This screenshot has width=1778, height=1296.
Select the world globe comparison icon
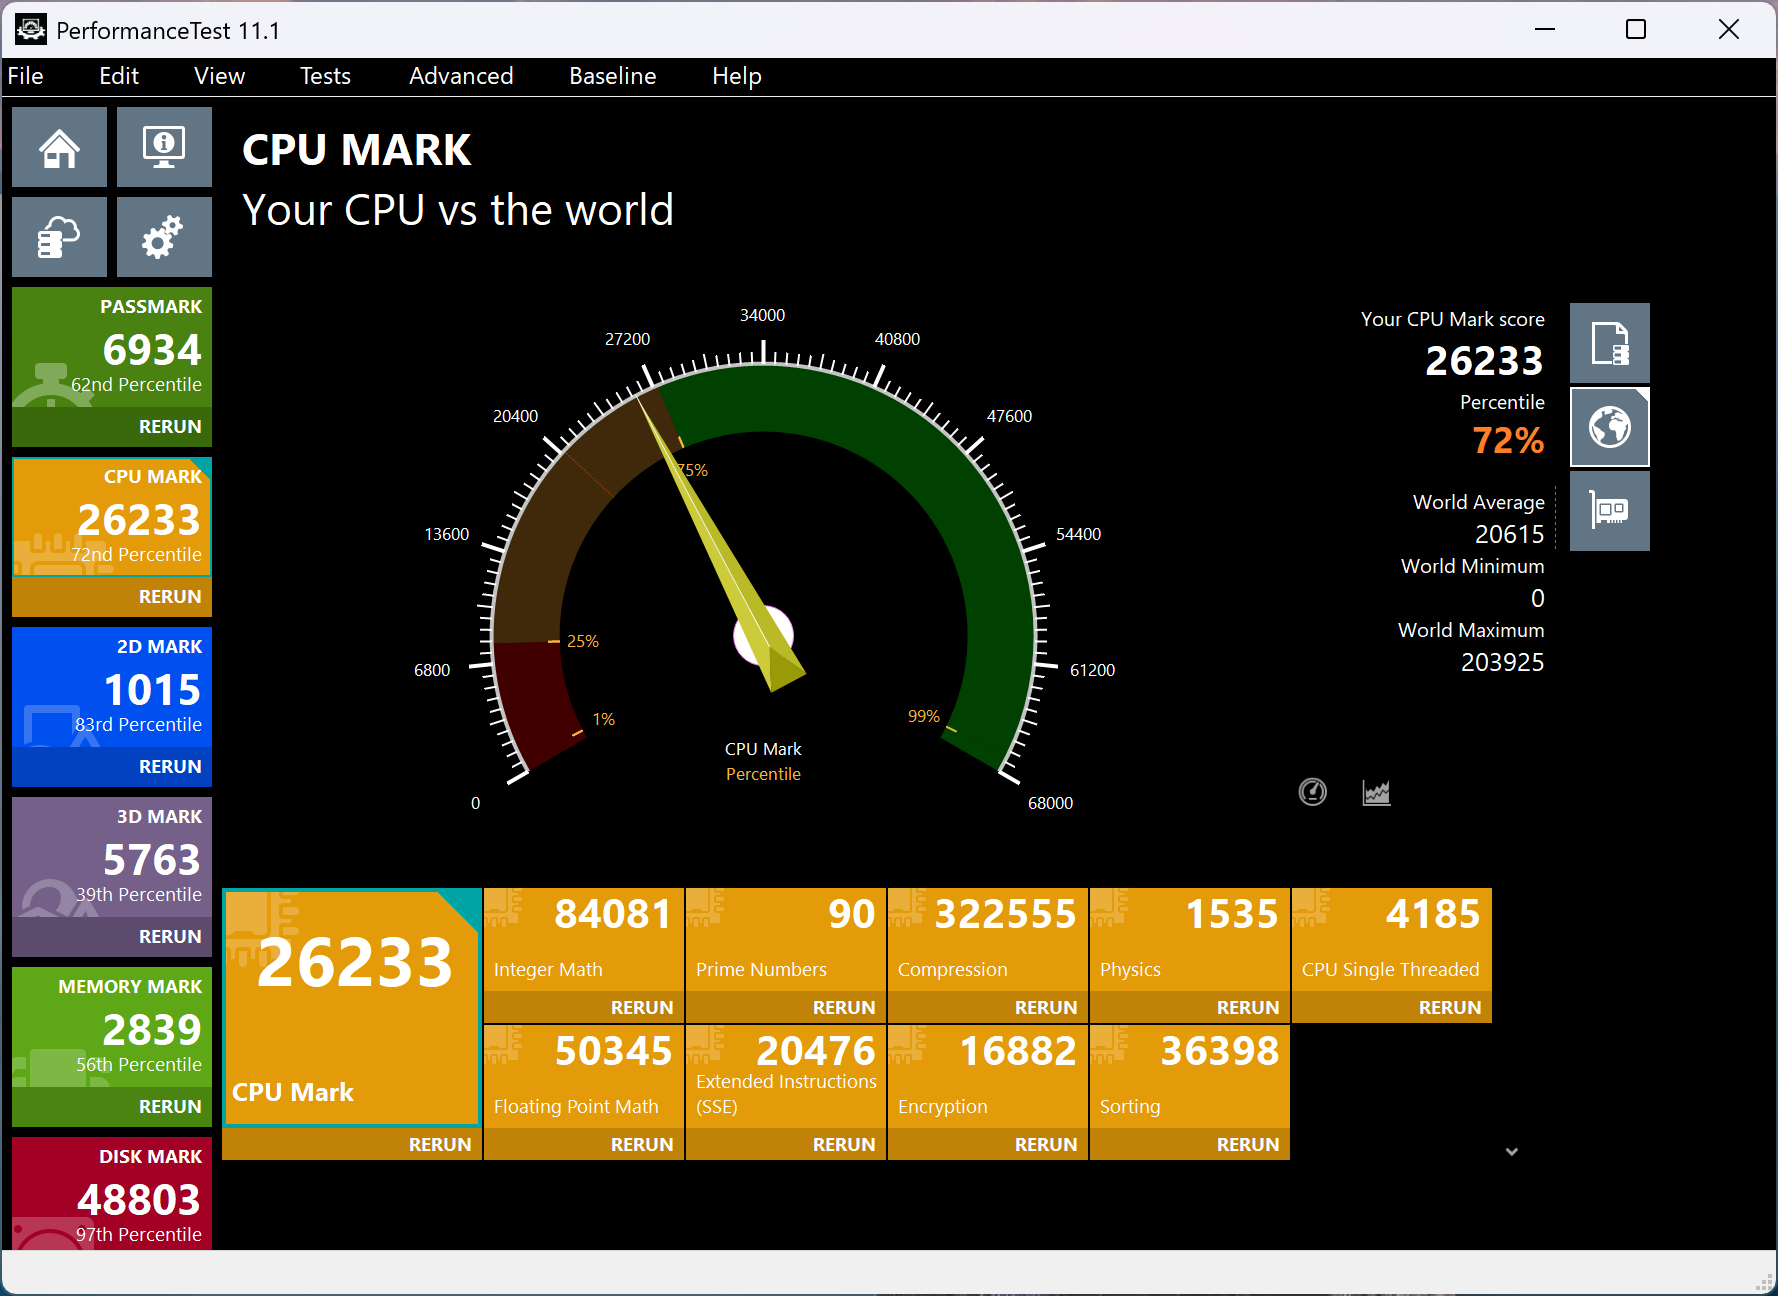pyautogui.click(x=1609, y=427)
